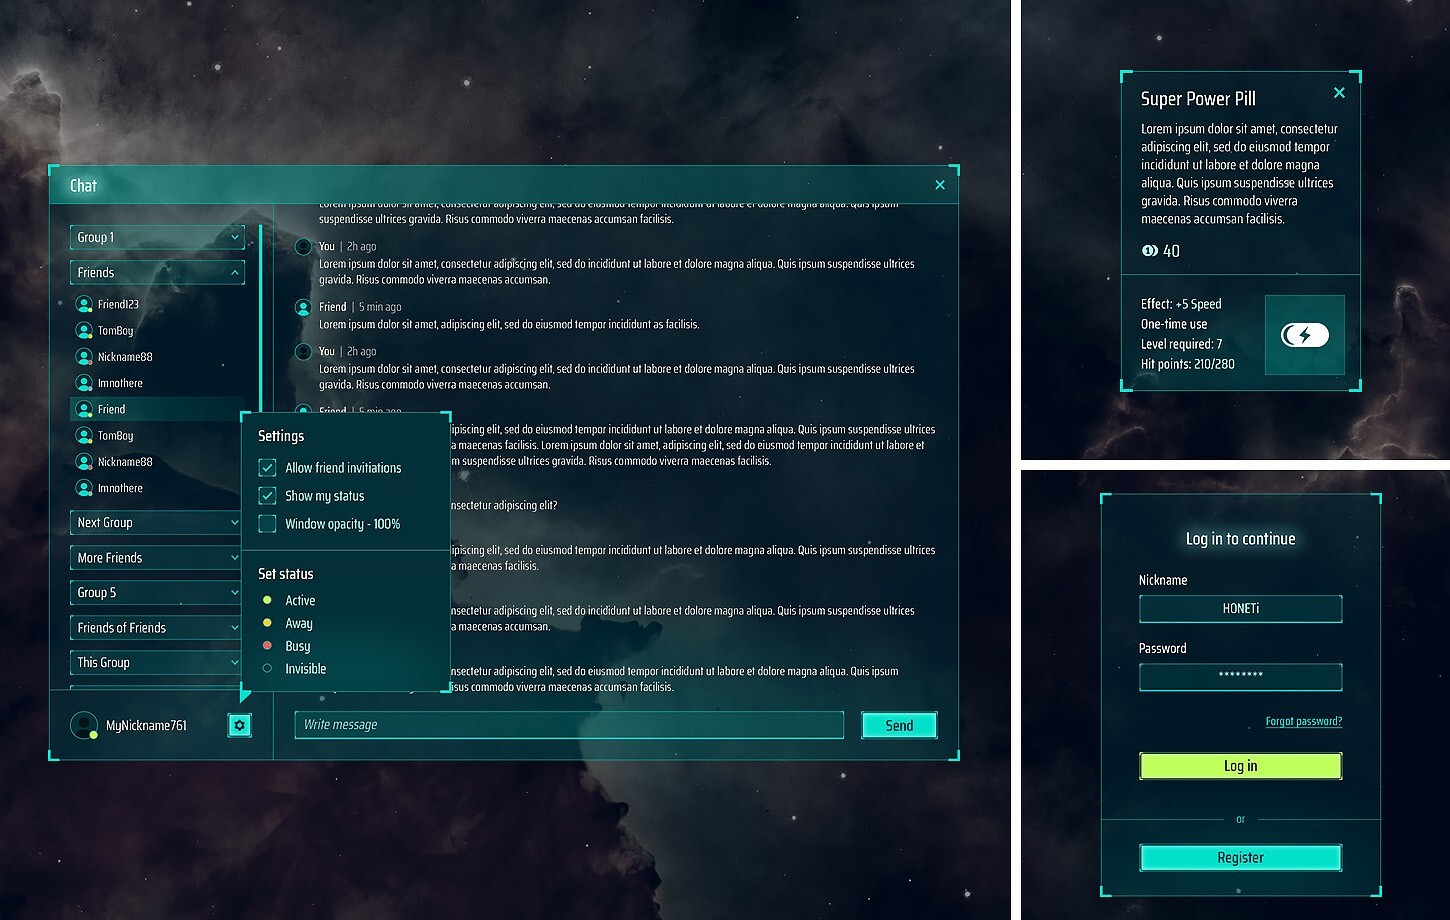Click the lightning toggle on Super Power Pill
Screen dimensions: 1450x920
(x=1304, y=335)
